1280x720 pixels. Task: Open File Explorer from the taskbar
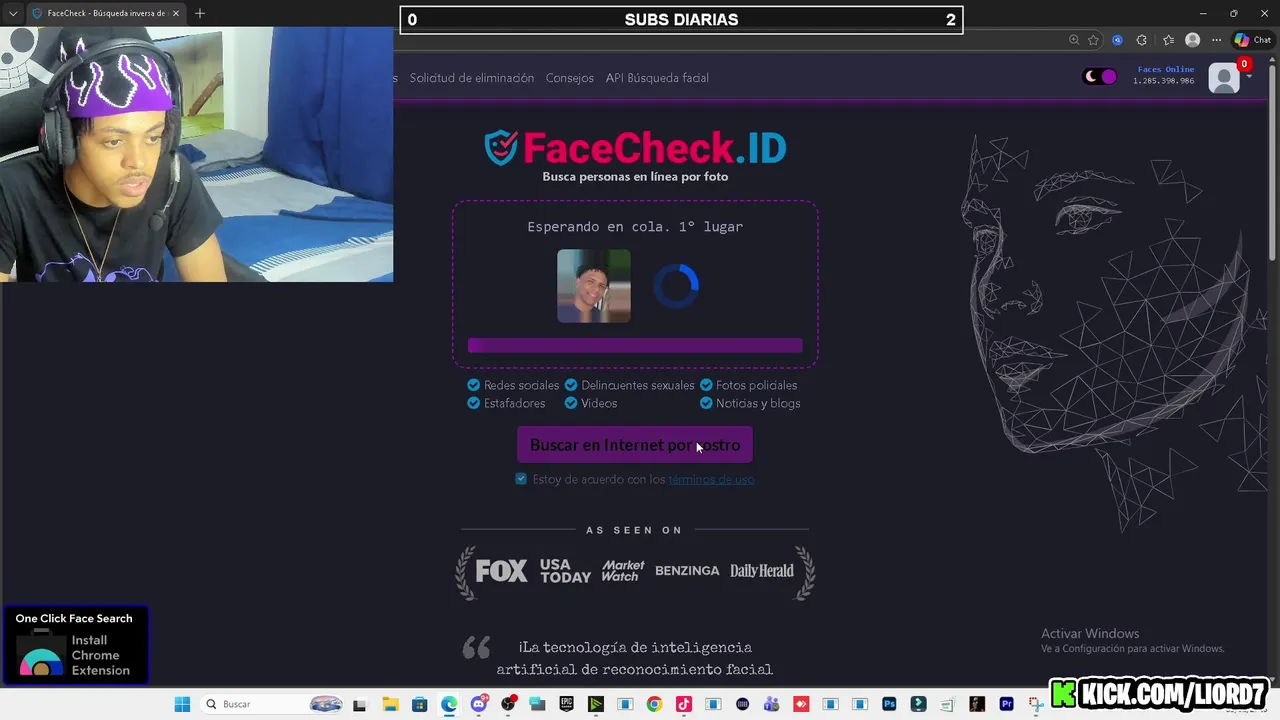(390, 704)
